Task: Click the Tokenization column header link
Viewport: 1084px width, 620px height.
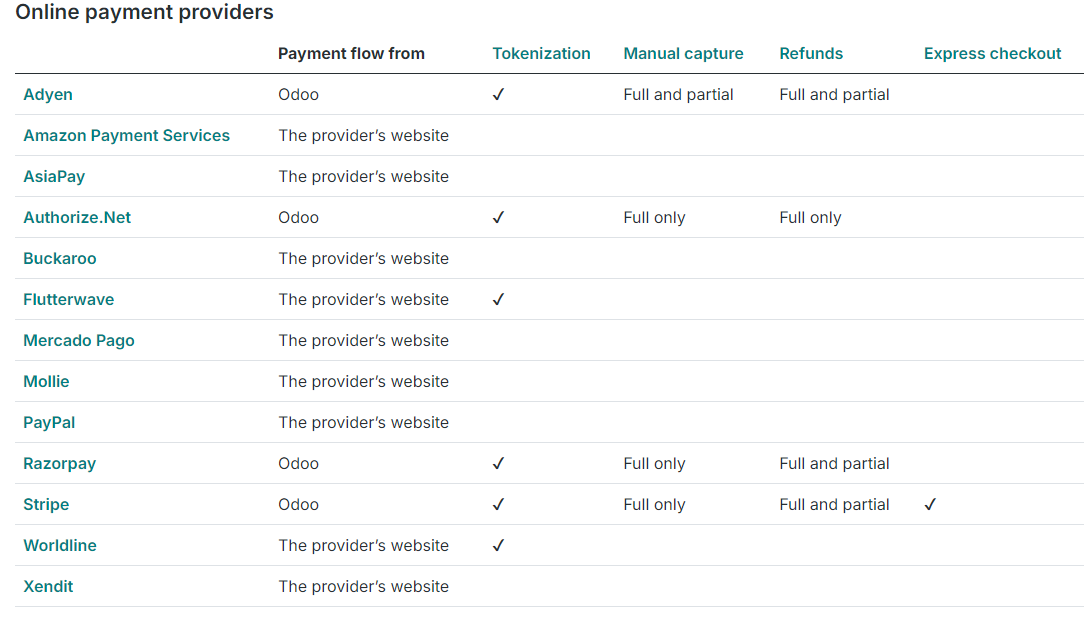Action: click(541, 54)
